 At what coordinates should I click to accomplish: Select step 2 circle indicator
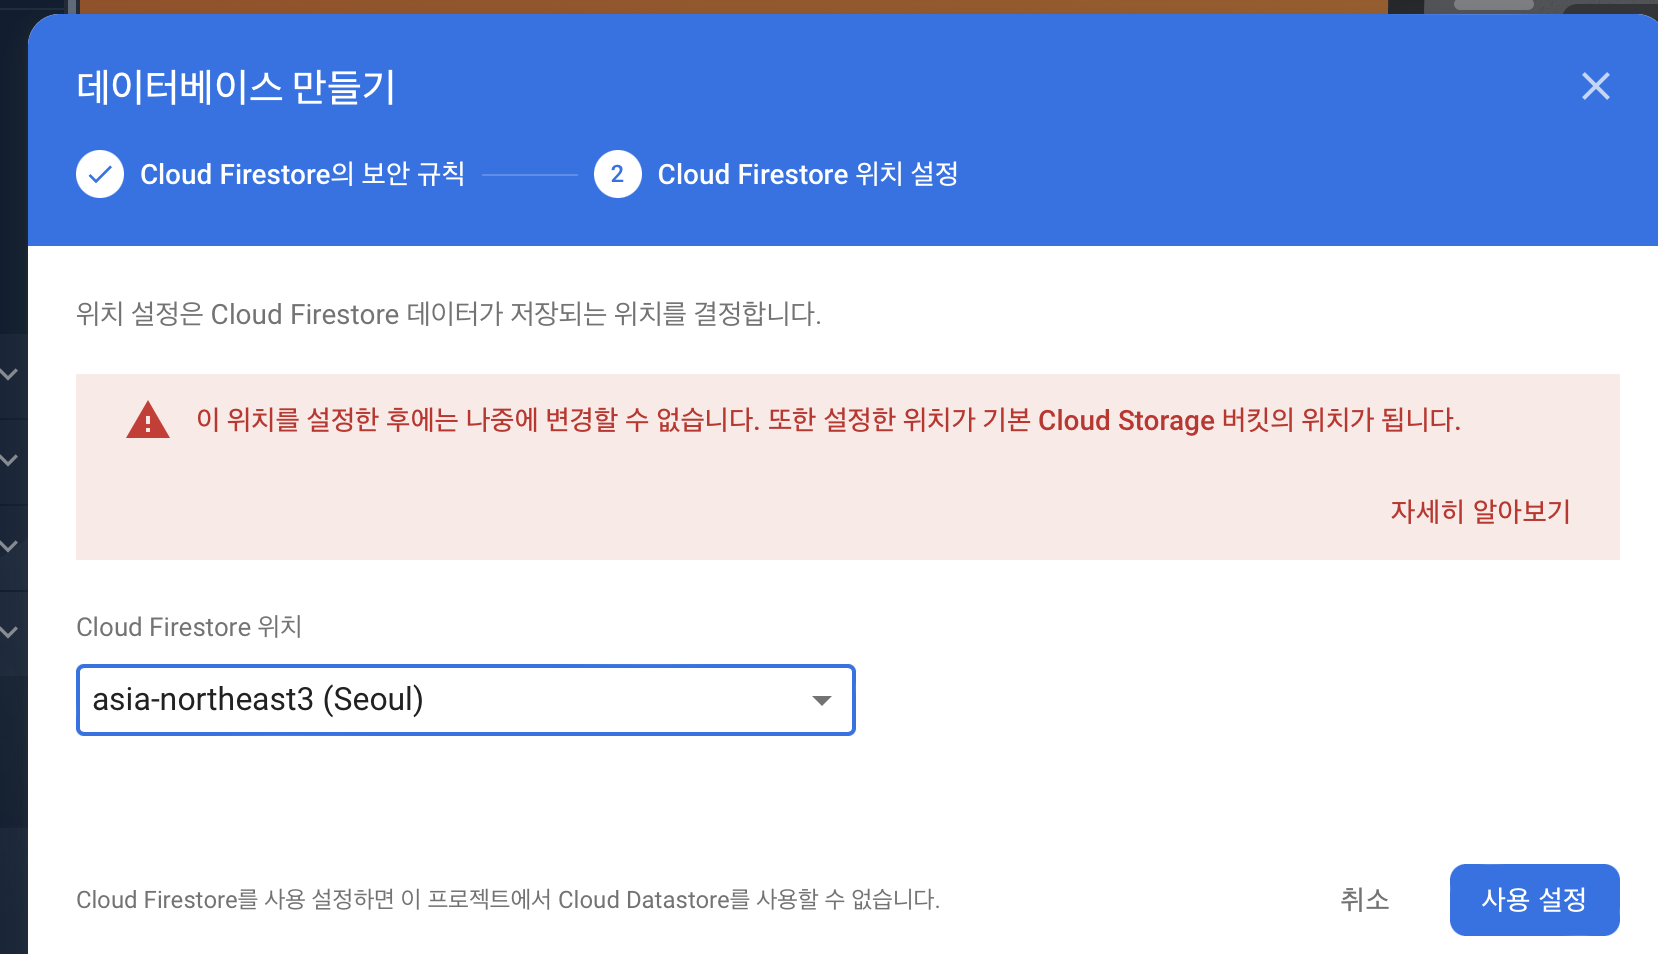pos(618,174)
